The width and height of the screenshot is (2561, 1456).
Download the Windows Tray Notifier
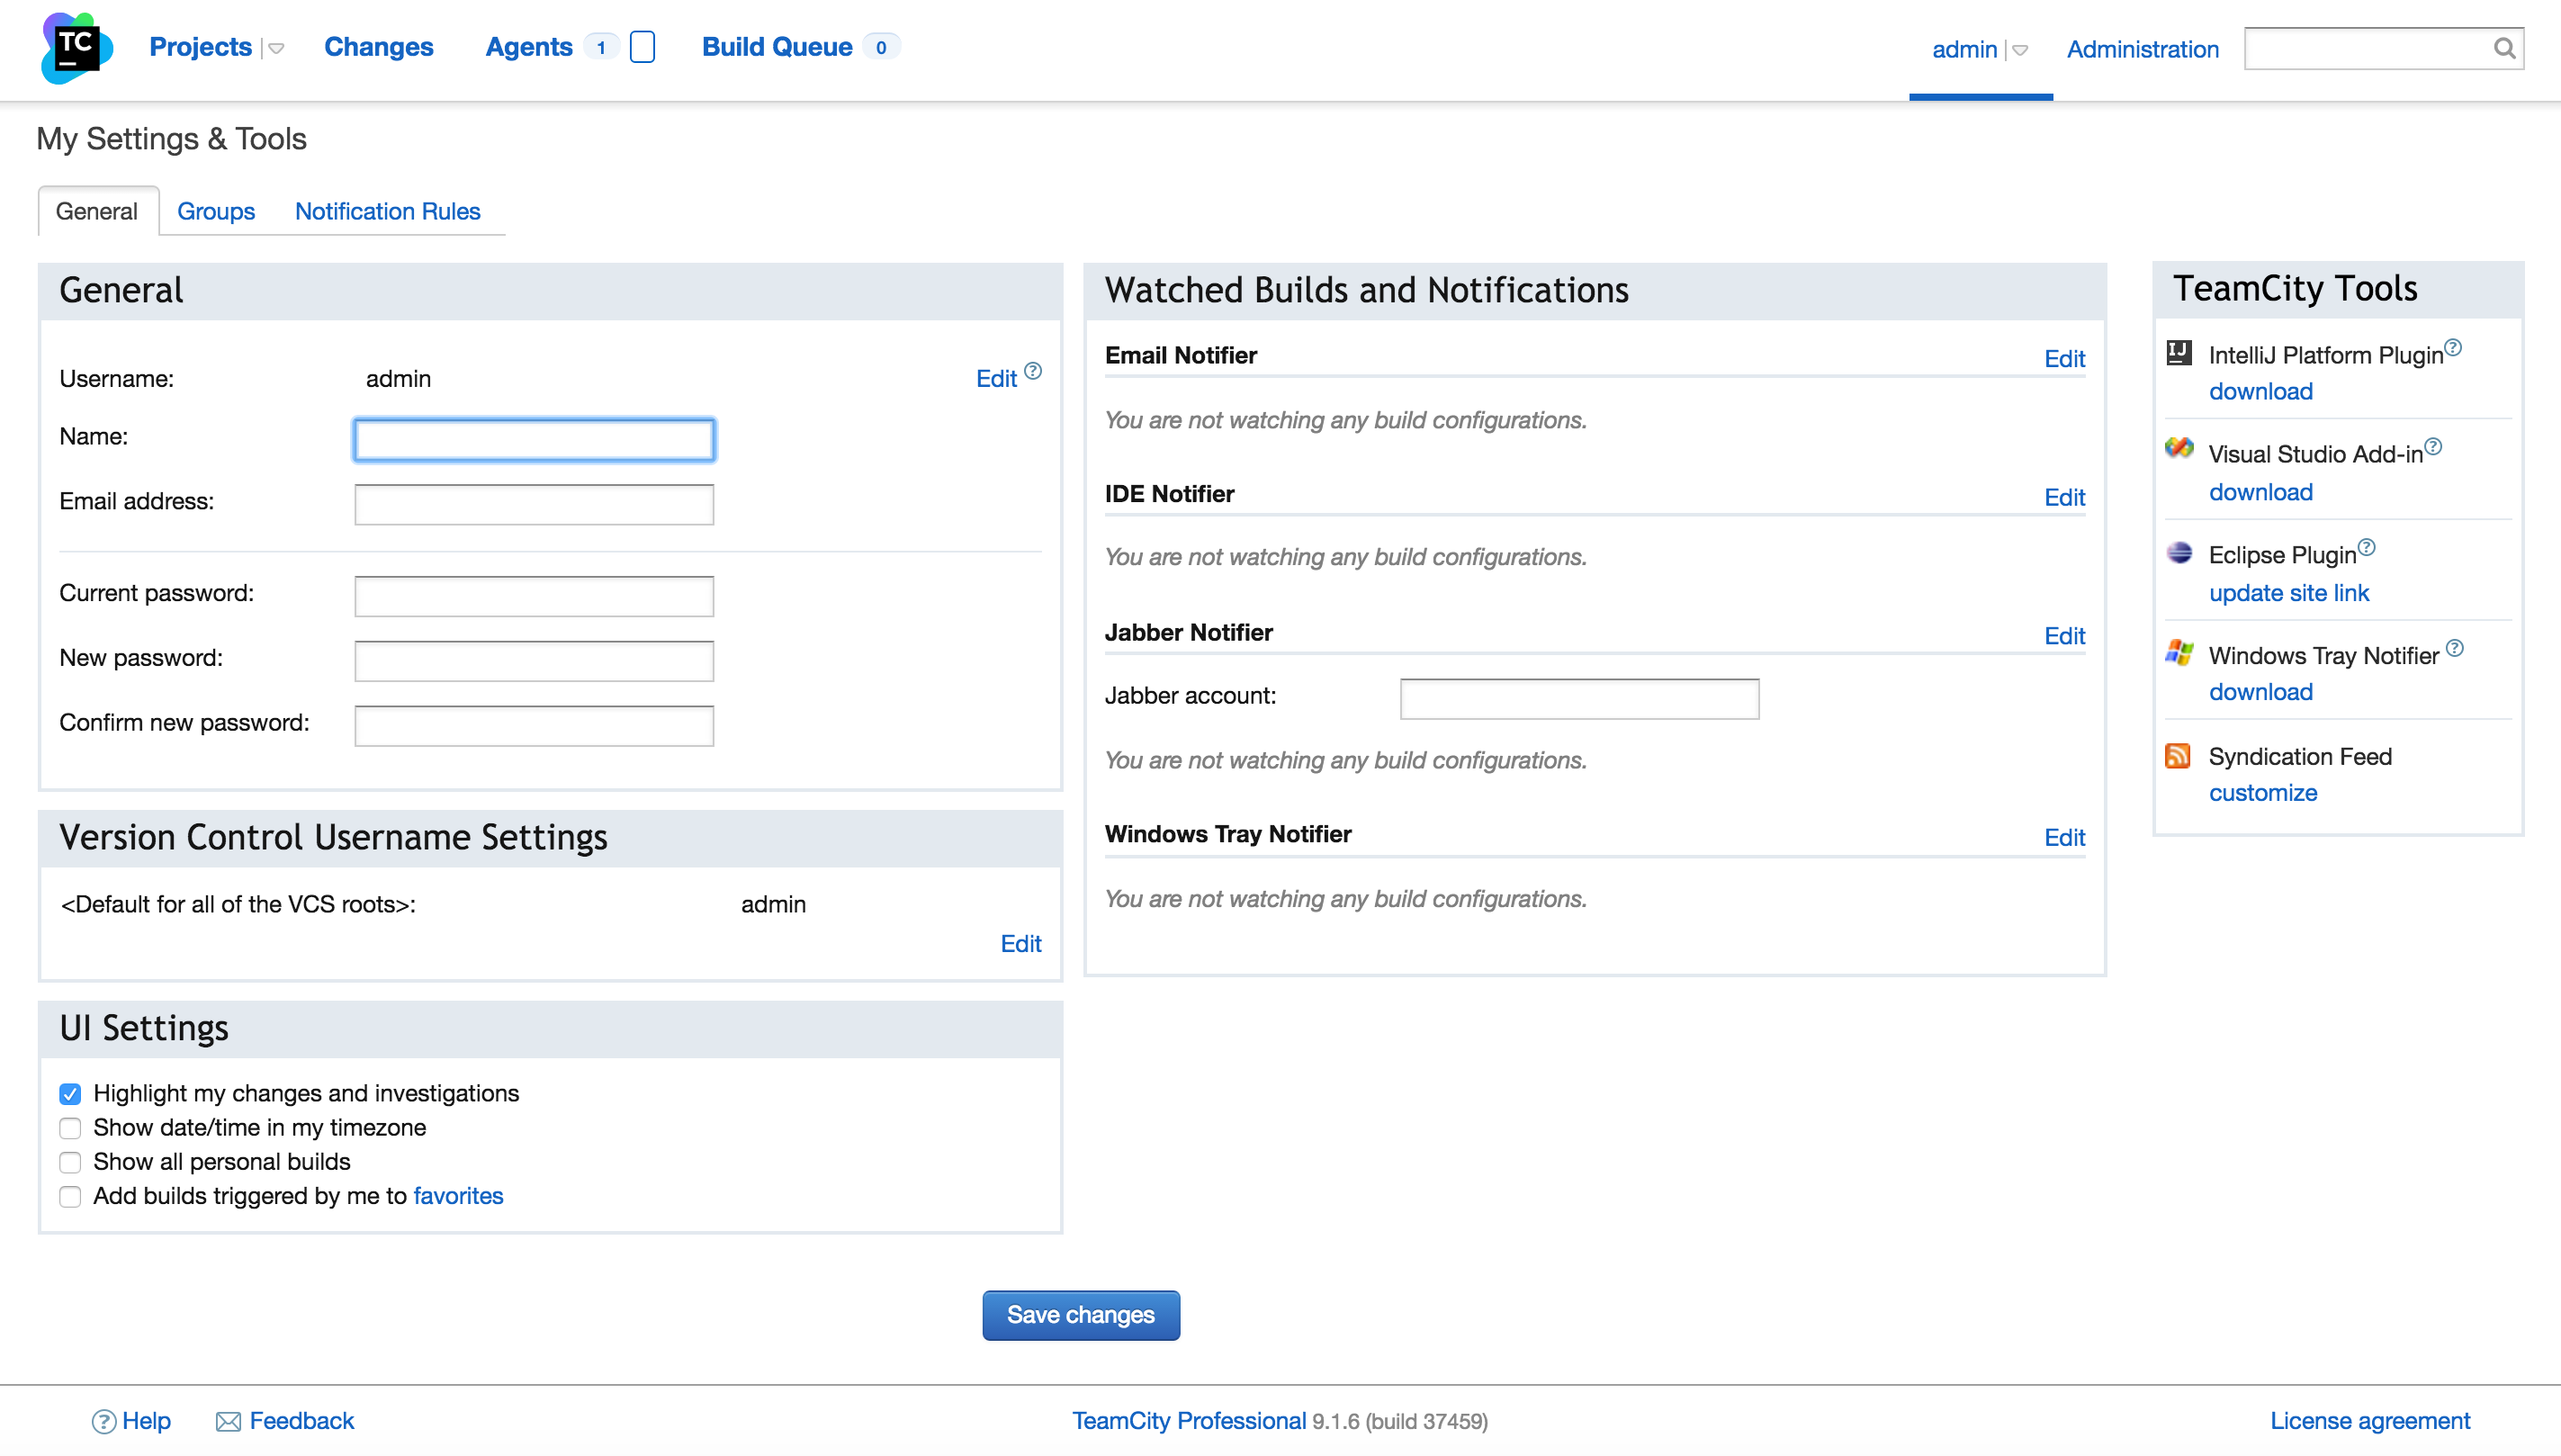click(2260, 691)
